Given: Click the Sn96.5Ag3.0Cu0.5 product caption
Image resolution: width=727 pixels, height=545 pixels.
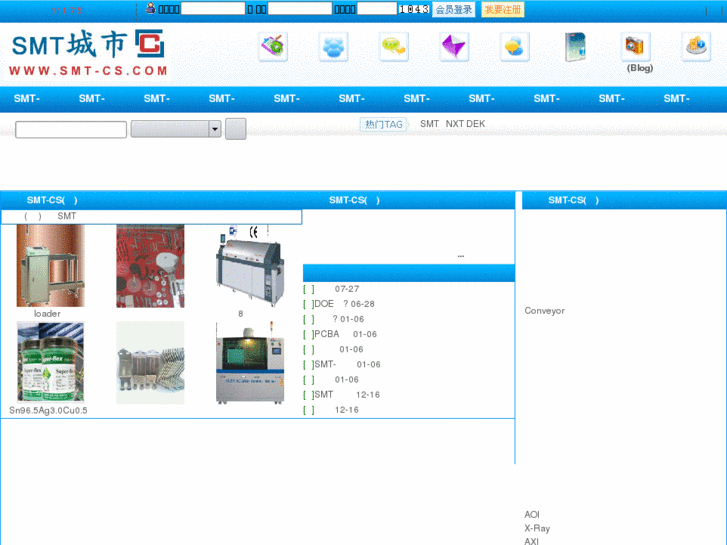Looking at the screenshot, I should (48, 410).
